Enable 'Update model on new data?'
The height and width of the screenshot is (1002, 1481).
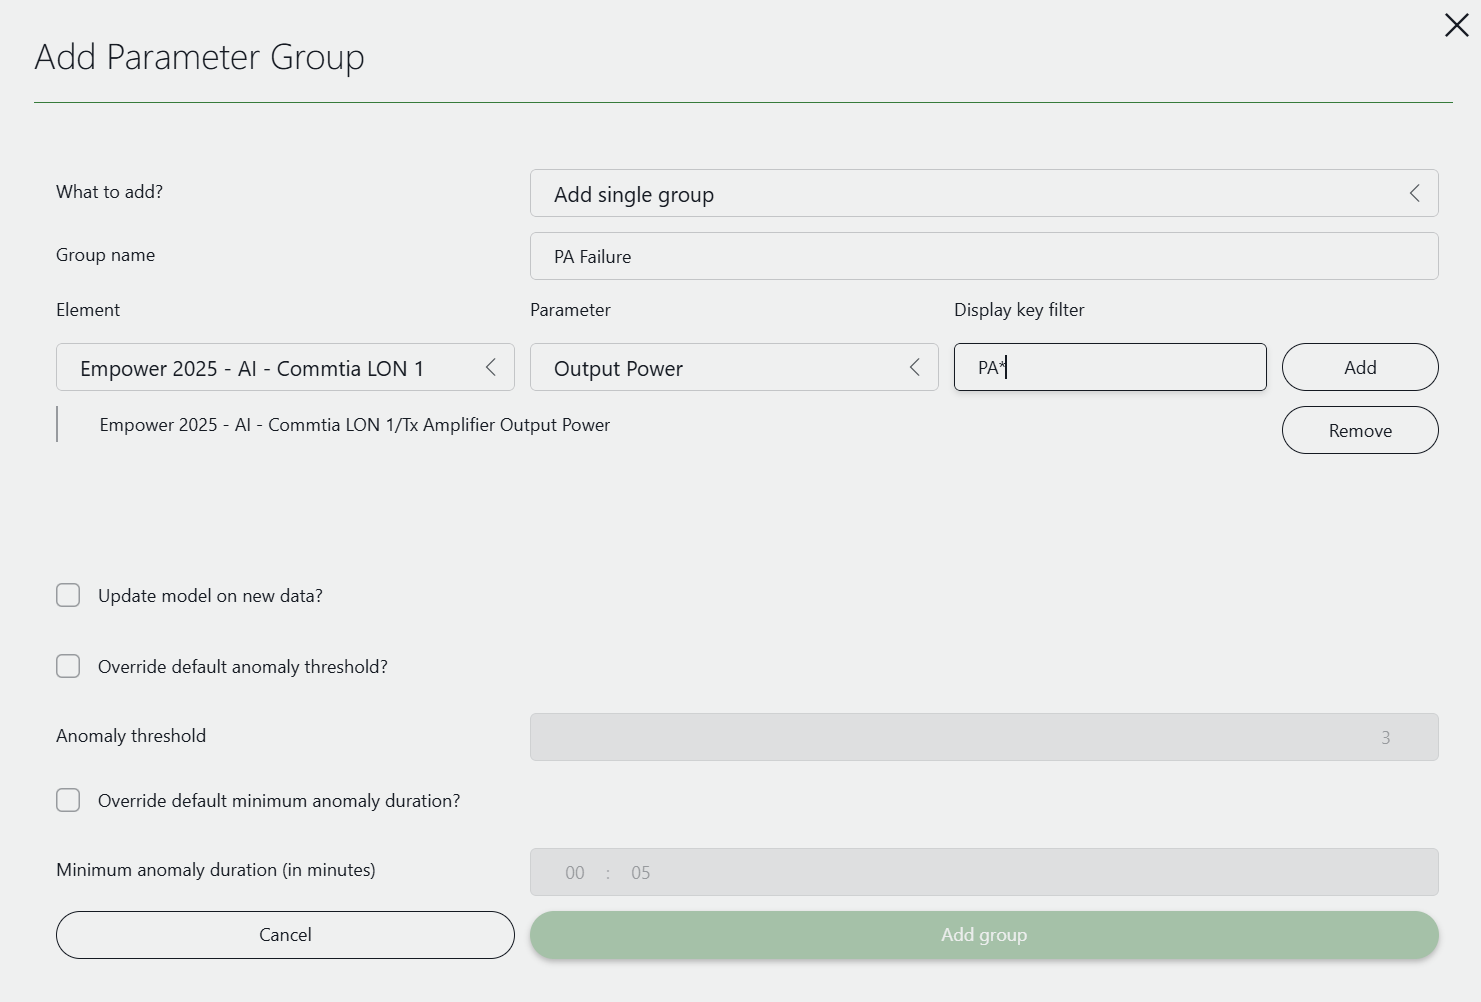68,595
